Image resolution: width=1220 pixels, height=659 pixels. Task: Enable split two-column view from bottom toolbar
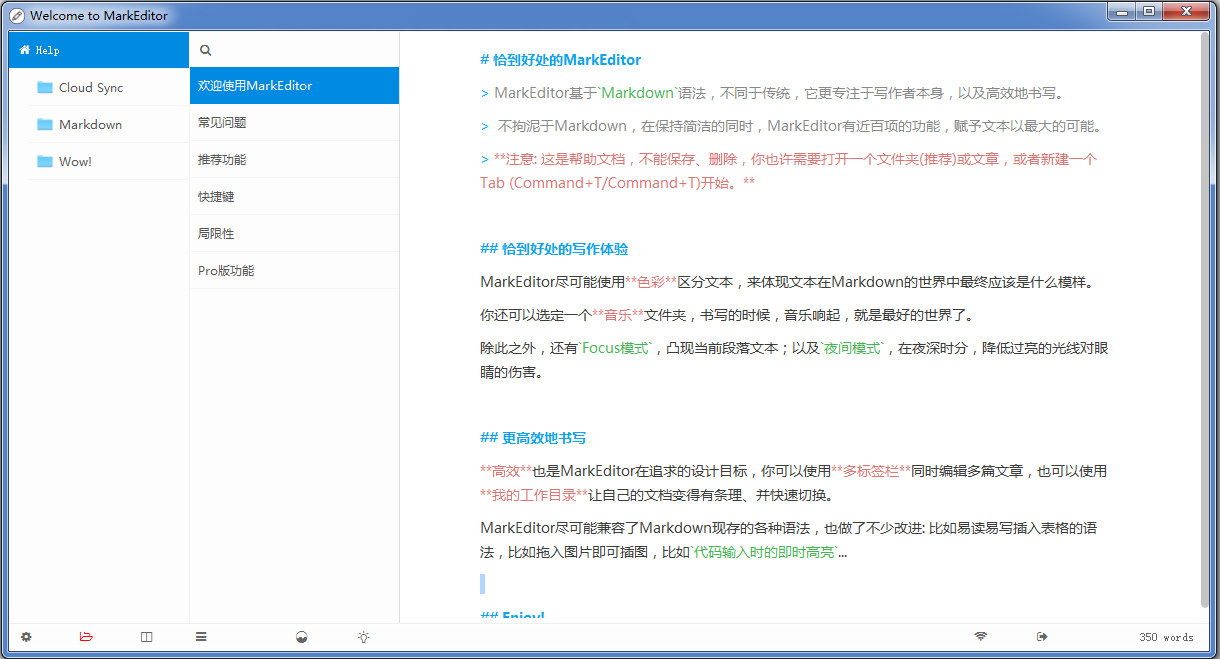[146, 637]
